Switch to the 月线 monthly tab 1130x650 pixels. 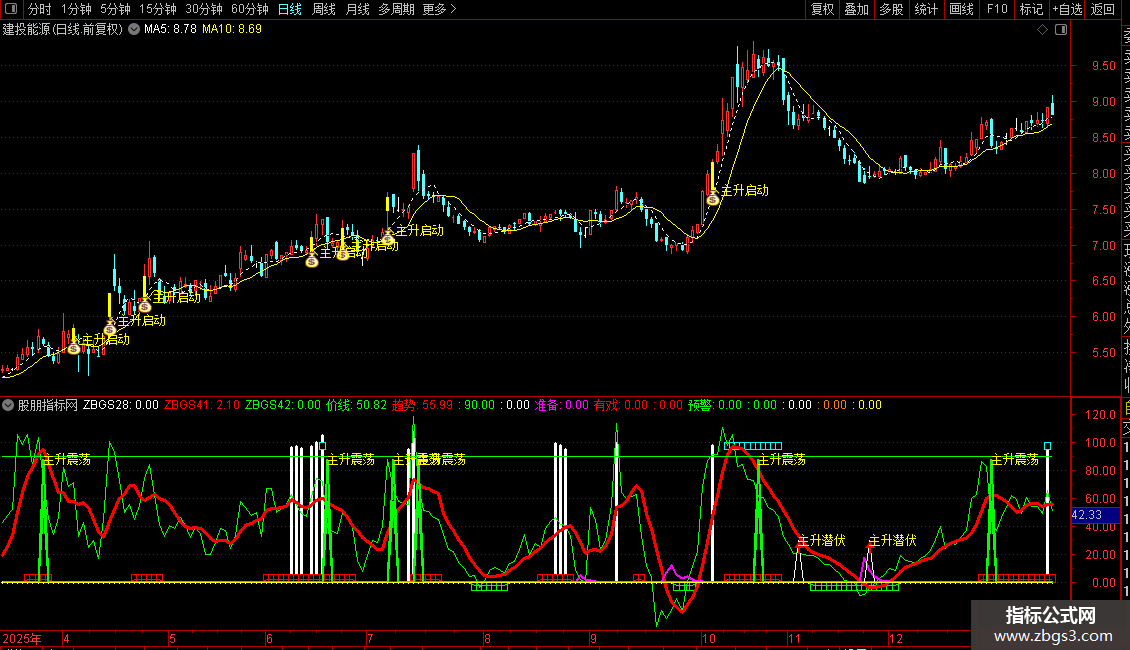coord(357,9)
